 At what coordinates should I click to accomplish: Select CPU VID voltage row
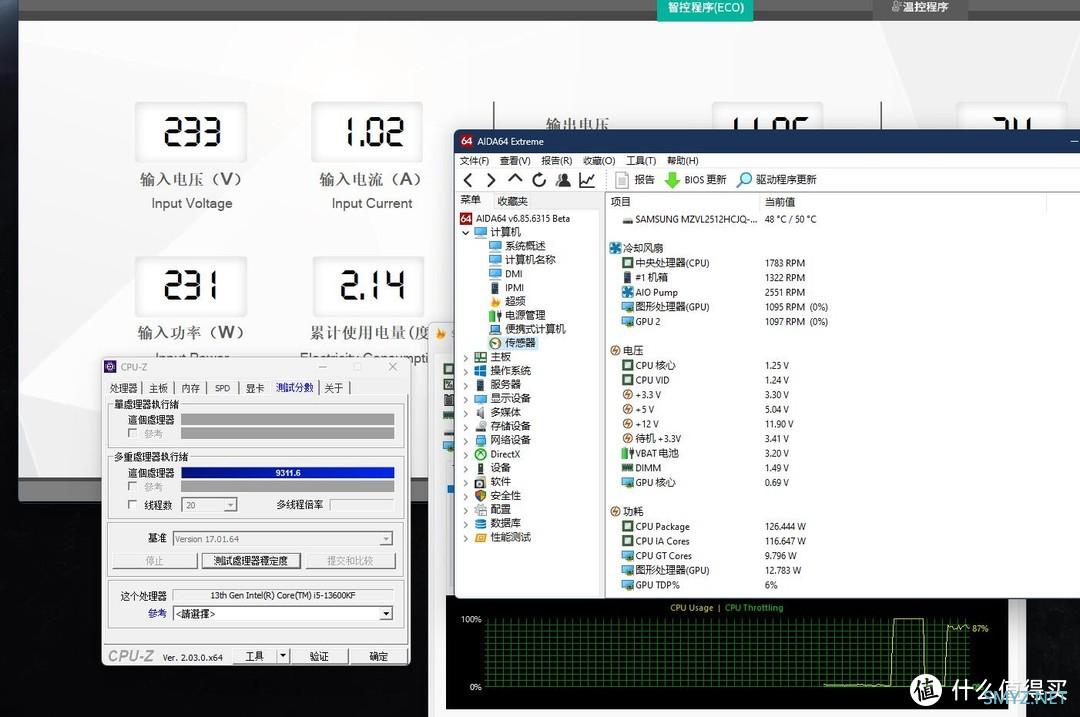[x=705, y=380]
